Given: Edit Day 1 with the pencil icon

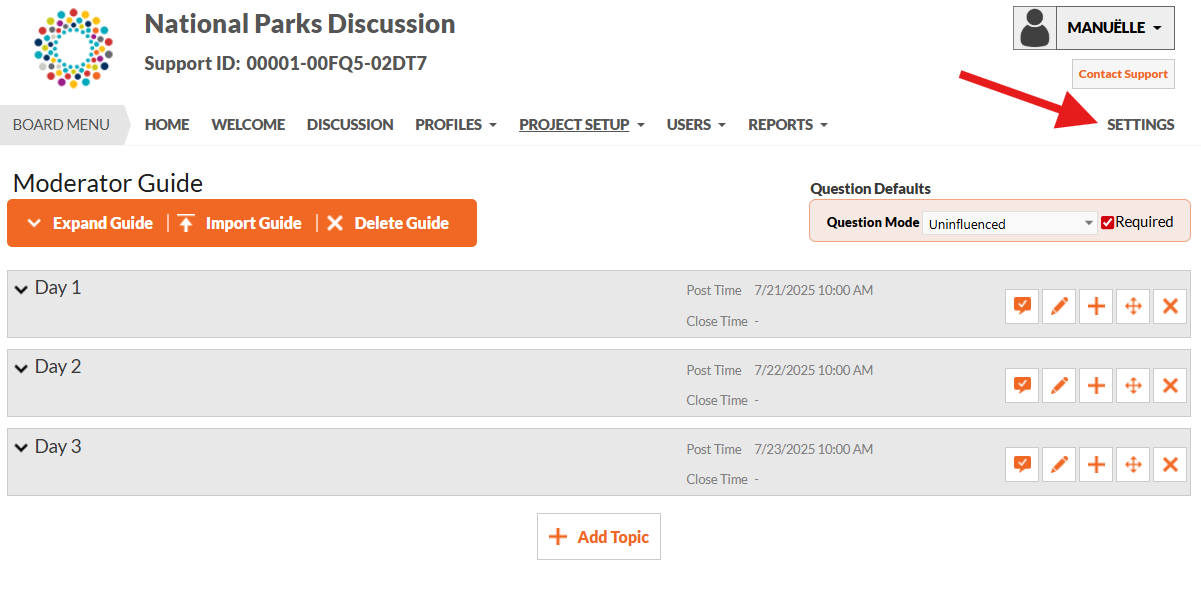Looking at the screenshot, I should click(x=1059, y=306).
